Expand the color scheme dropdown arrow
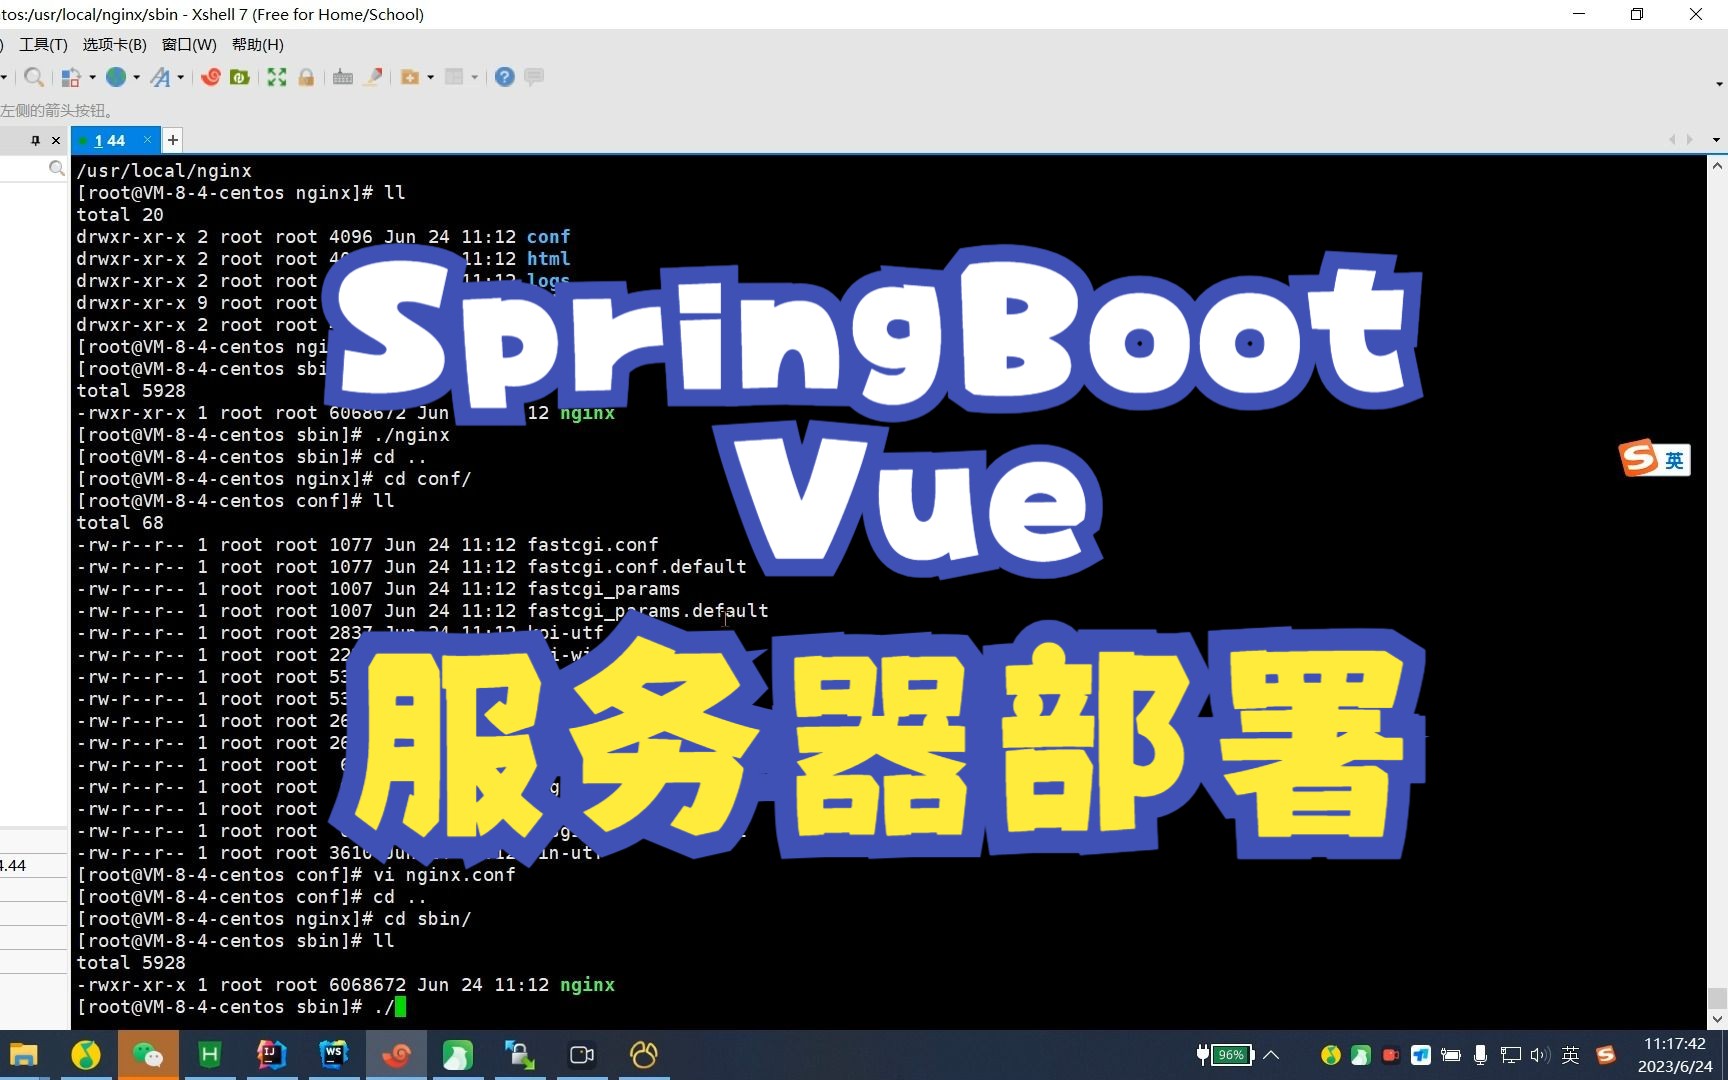The height and width of the screenshot is (1080, 1728). [92, 77]
